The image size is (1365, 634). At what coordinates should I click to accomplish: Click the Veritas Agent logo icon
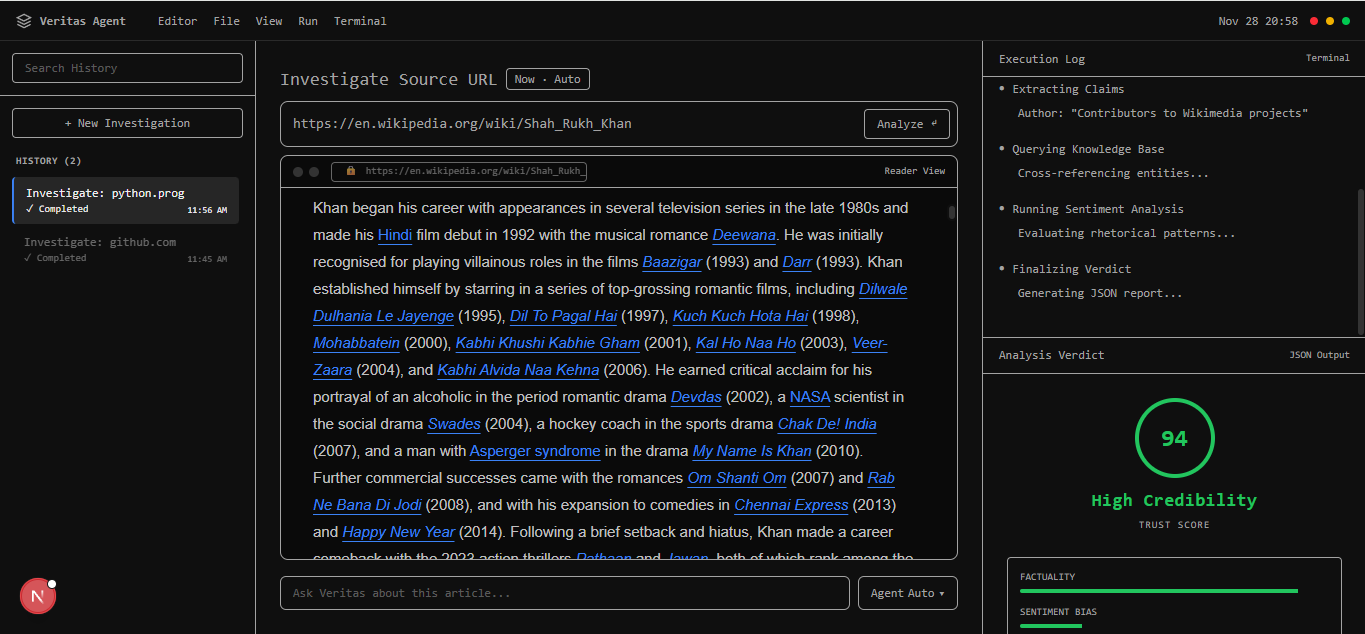tap(24, 21)
